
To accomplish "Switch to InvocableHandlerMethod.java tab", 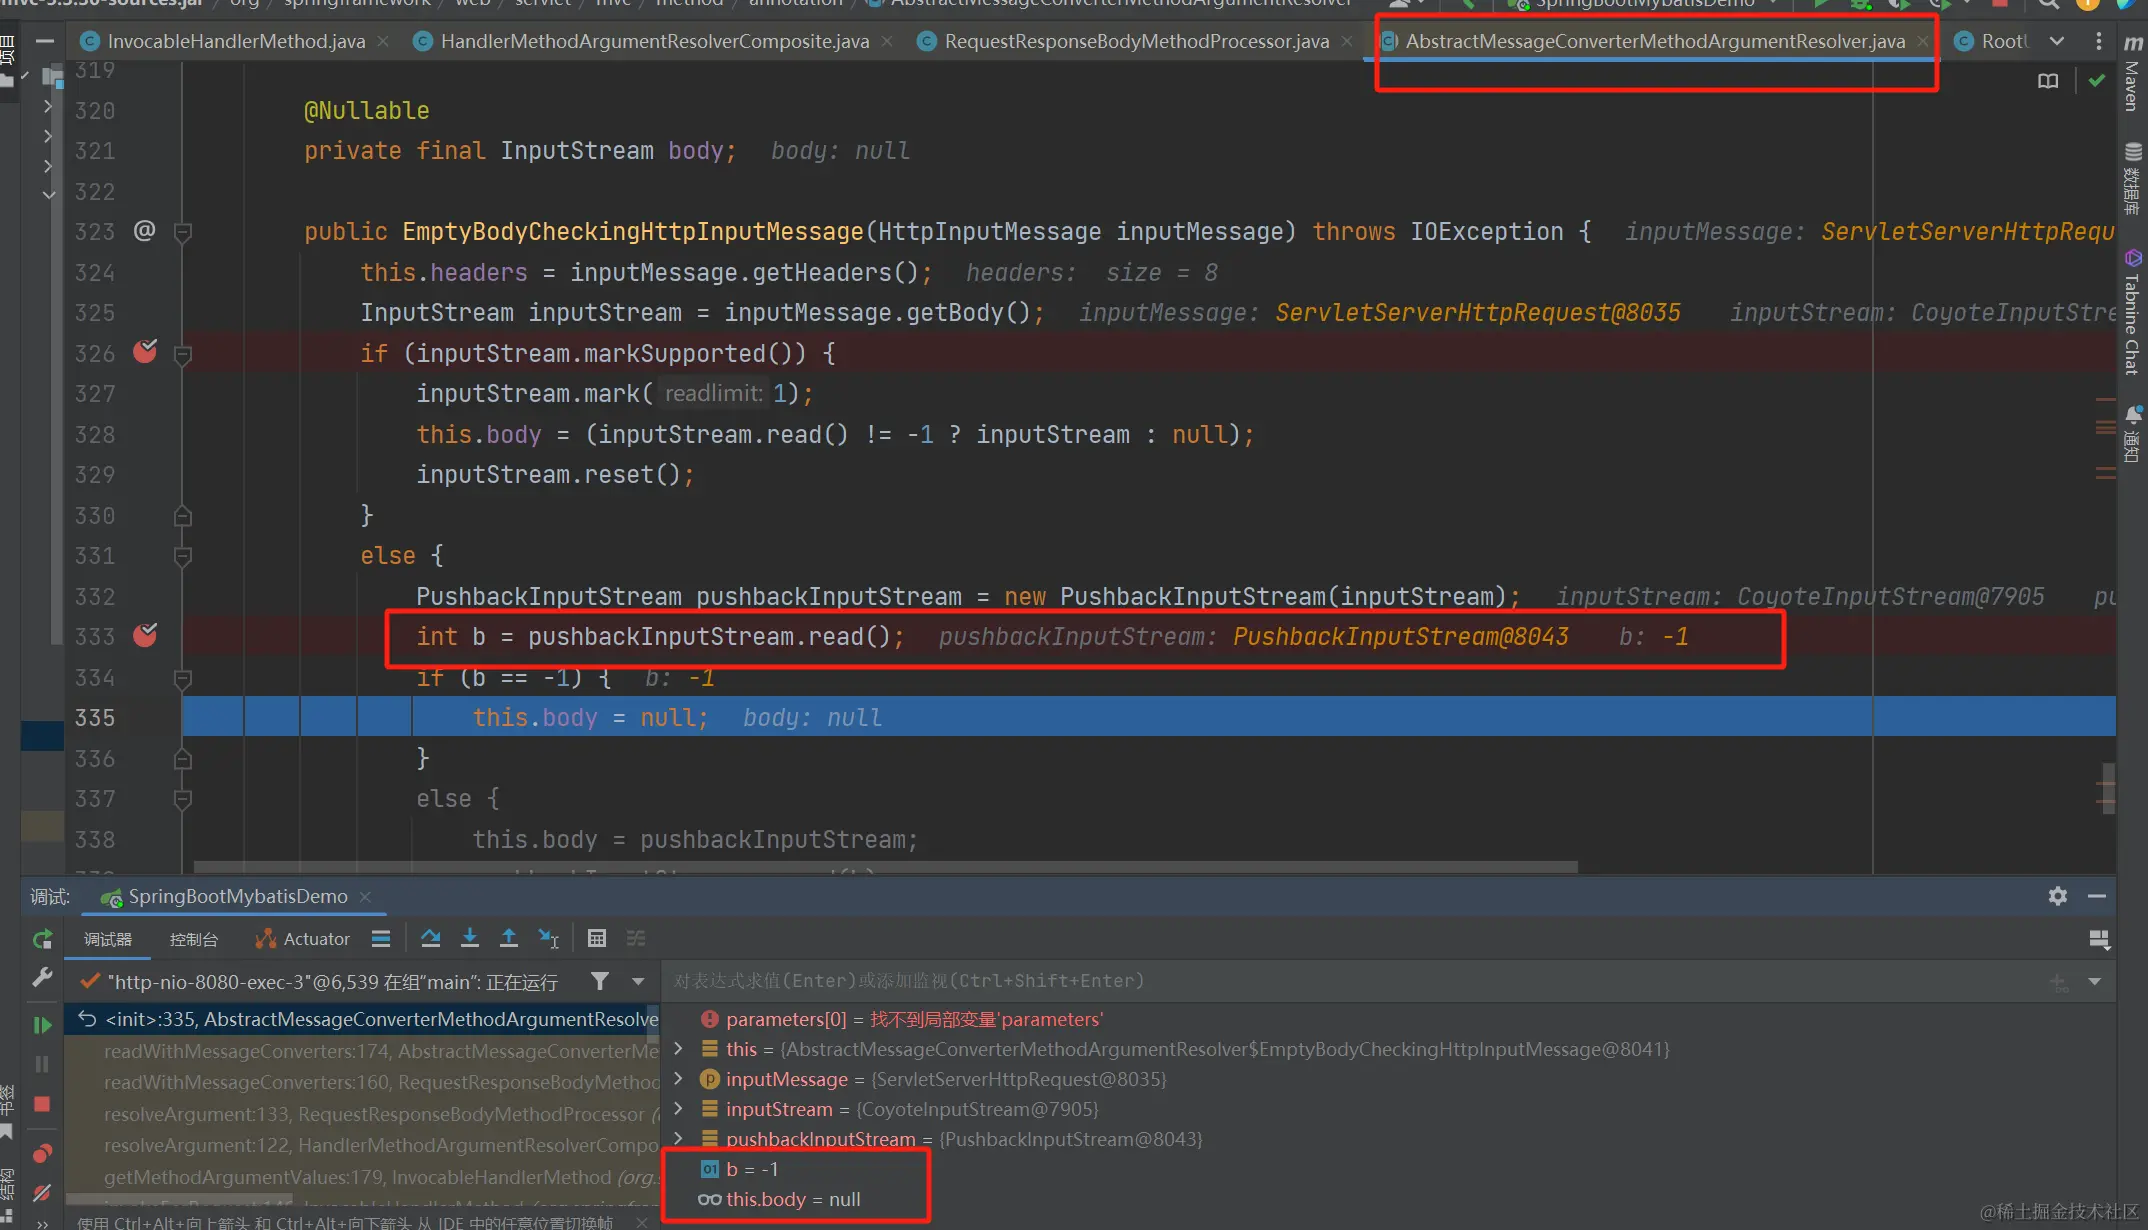I will (236, 41).
